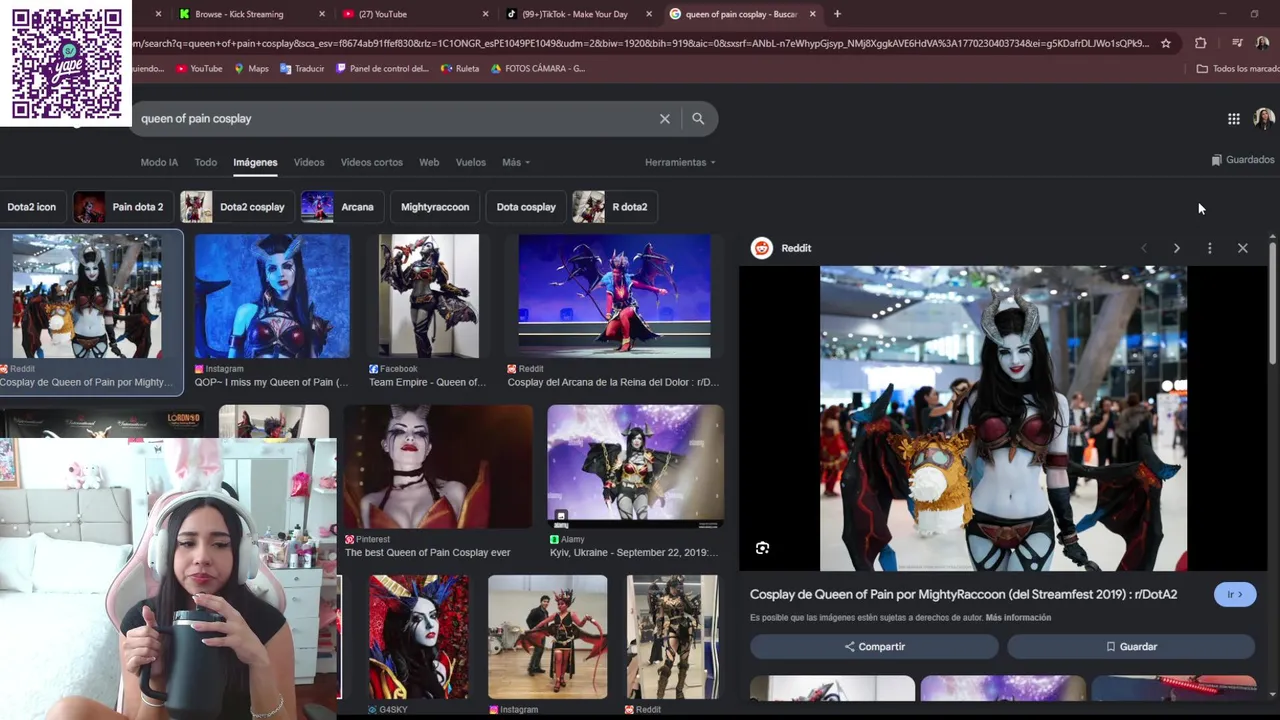Close the image preview panel
The image size is (1280, 720).
tap(1242, 248)
